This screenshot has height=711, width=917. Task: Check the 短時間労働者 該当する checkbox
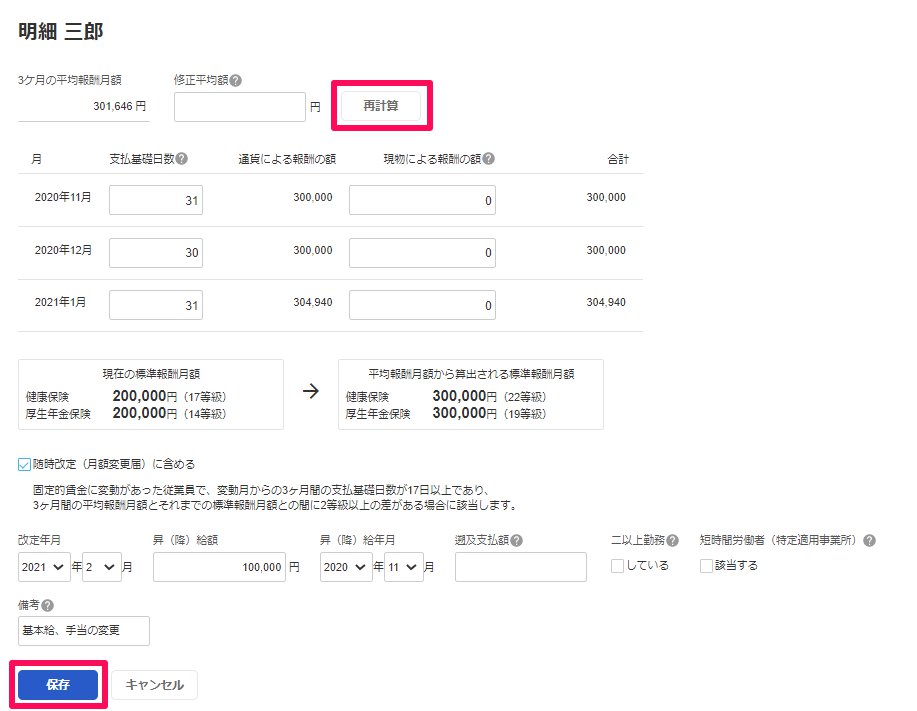click(706, 566)
